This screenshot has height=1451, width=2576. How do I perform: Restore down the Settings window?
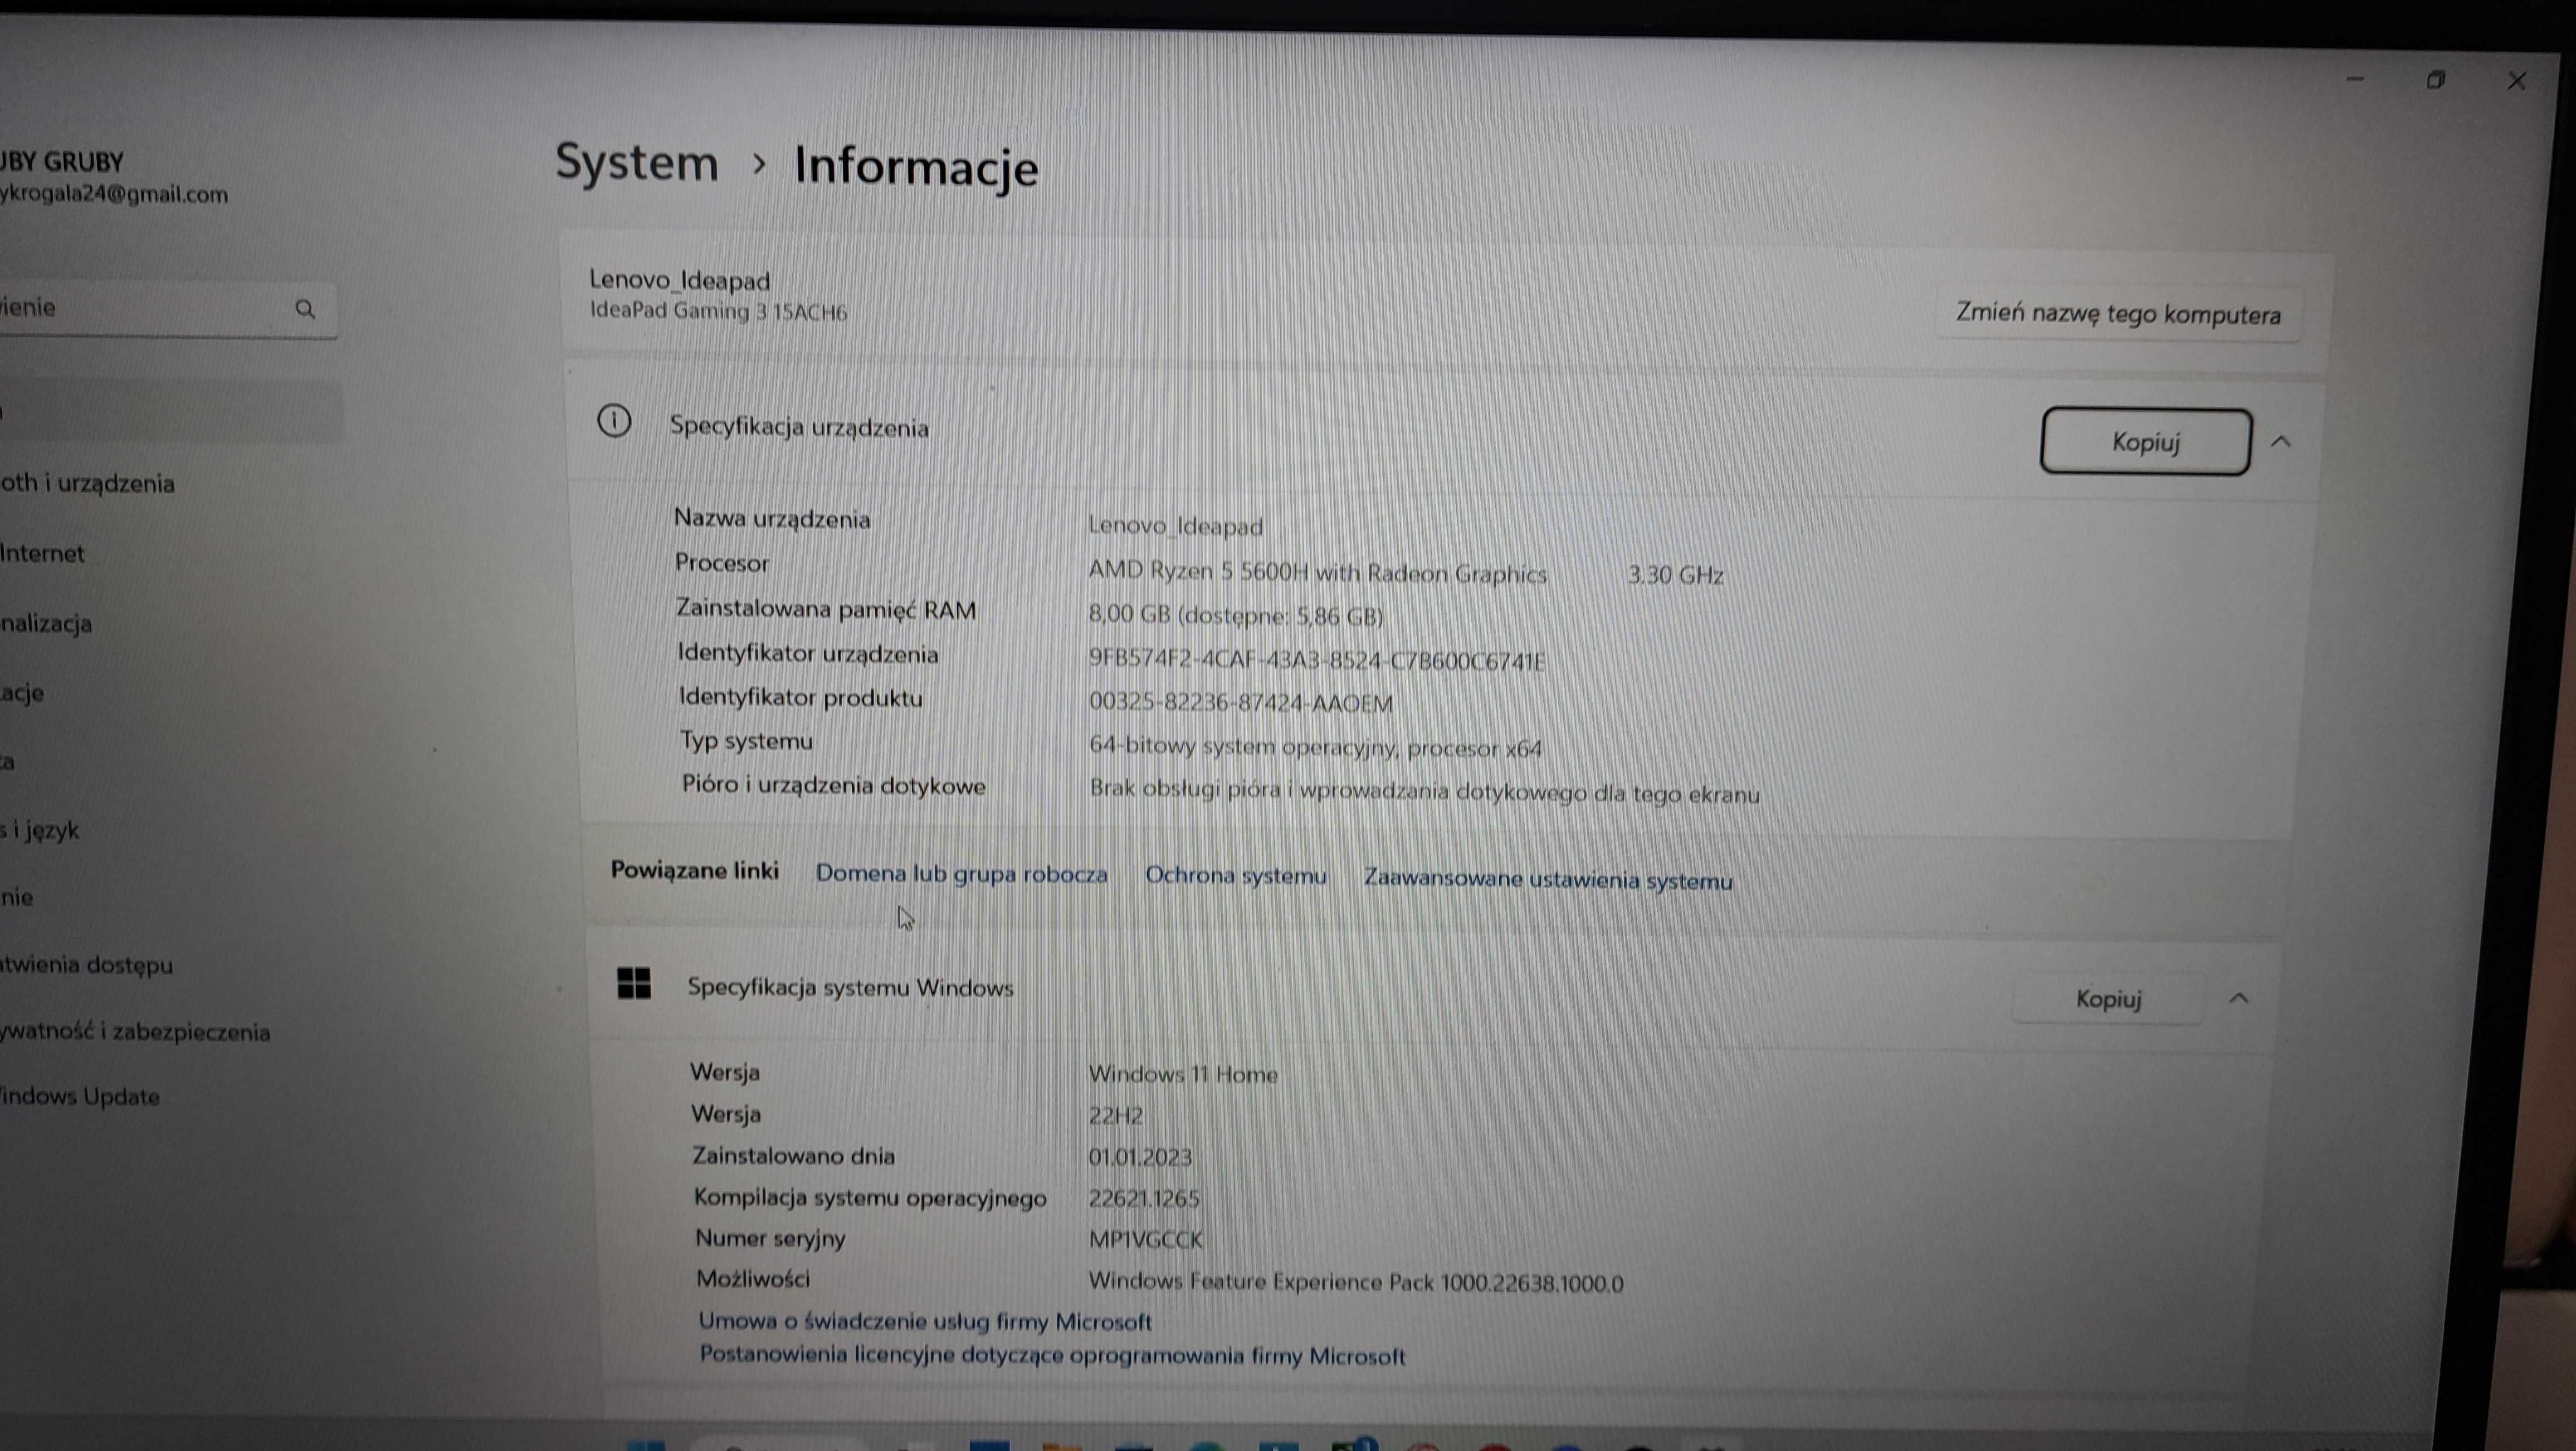pos(2435,80)
